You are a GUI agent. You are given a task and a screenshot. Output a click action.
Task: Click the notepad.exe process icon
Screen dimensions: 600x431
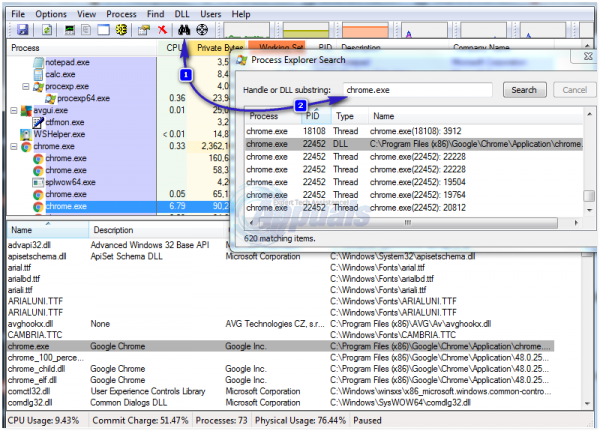(39, 62)
